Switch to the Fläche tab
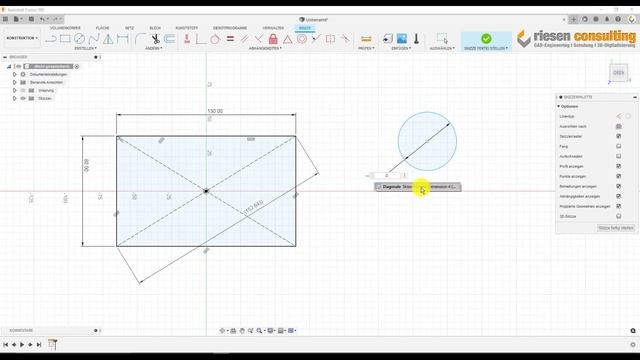Screen dimensions: 640x360 coord(102,28)
